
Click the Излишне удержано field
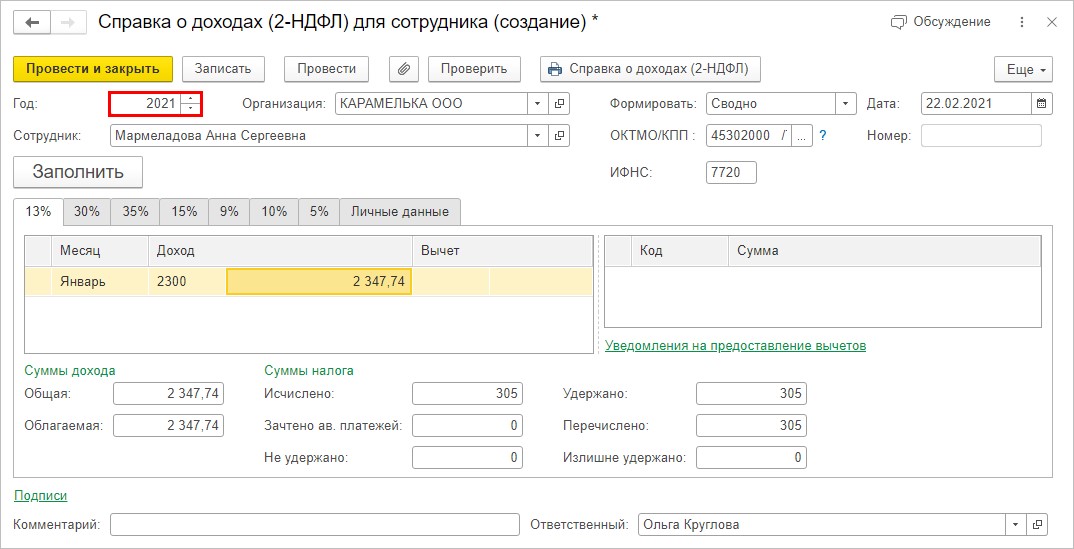click(751, 457)
